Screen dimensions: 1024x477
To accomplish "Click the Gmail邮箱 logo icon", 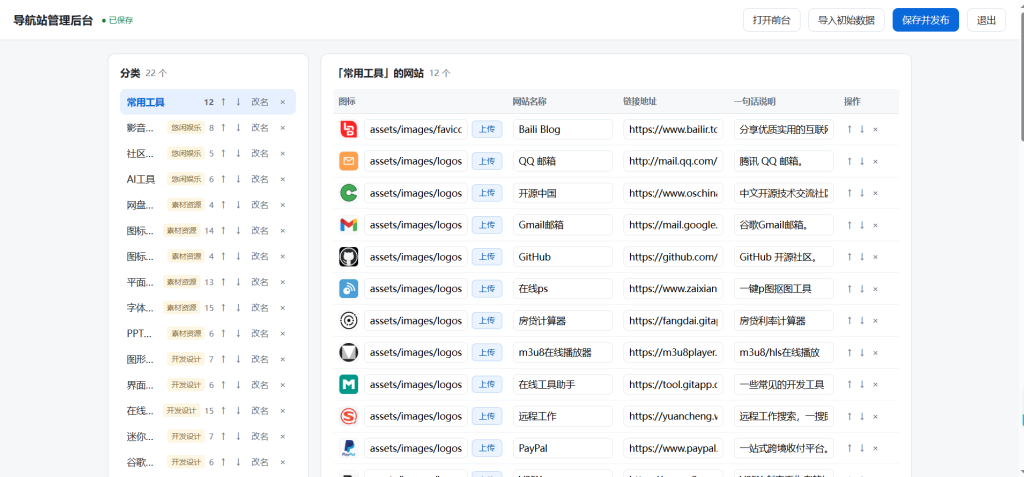I will coord(349,225).
